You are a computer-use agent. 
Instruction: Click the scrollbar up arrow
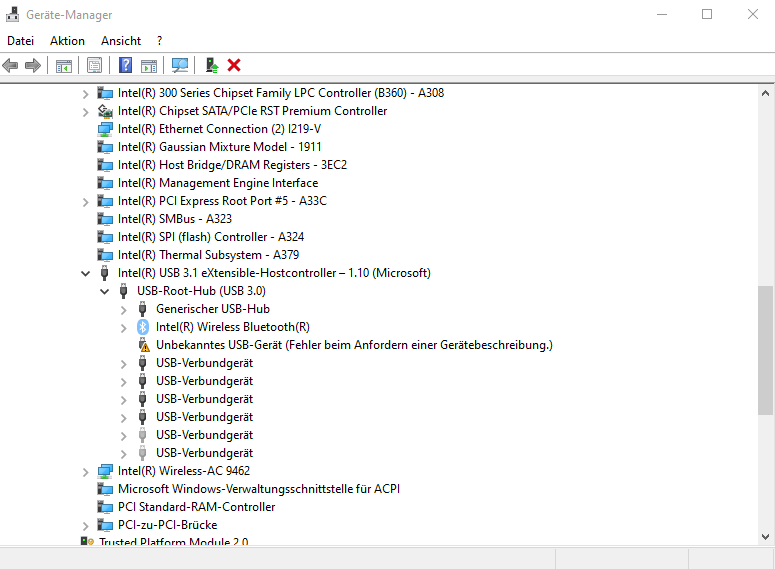765,93
